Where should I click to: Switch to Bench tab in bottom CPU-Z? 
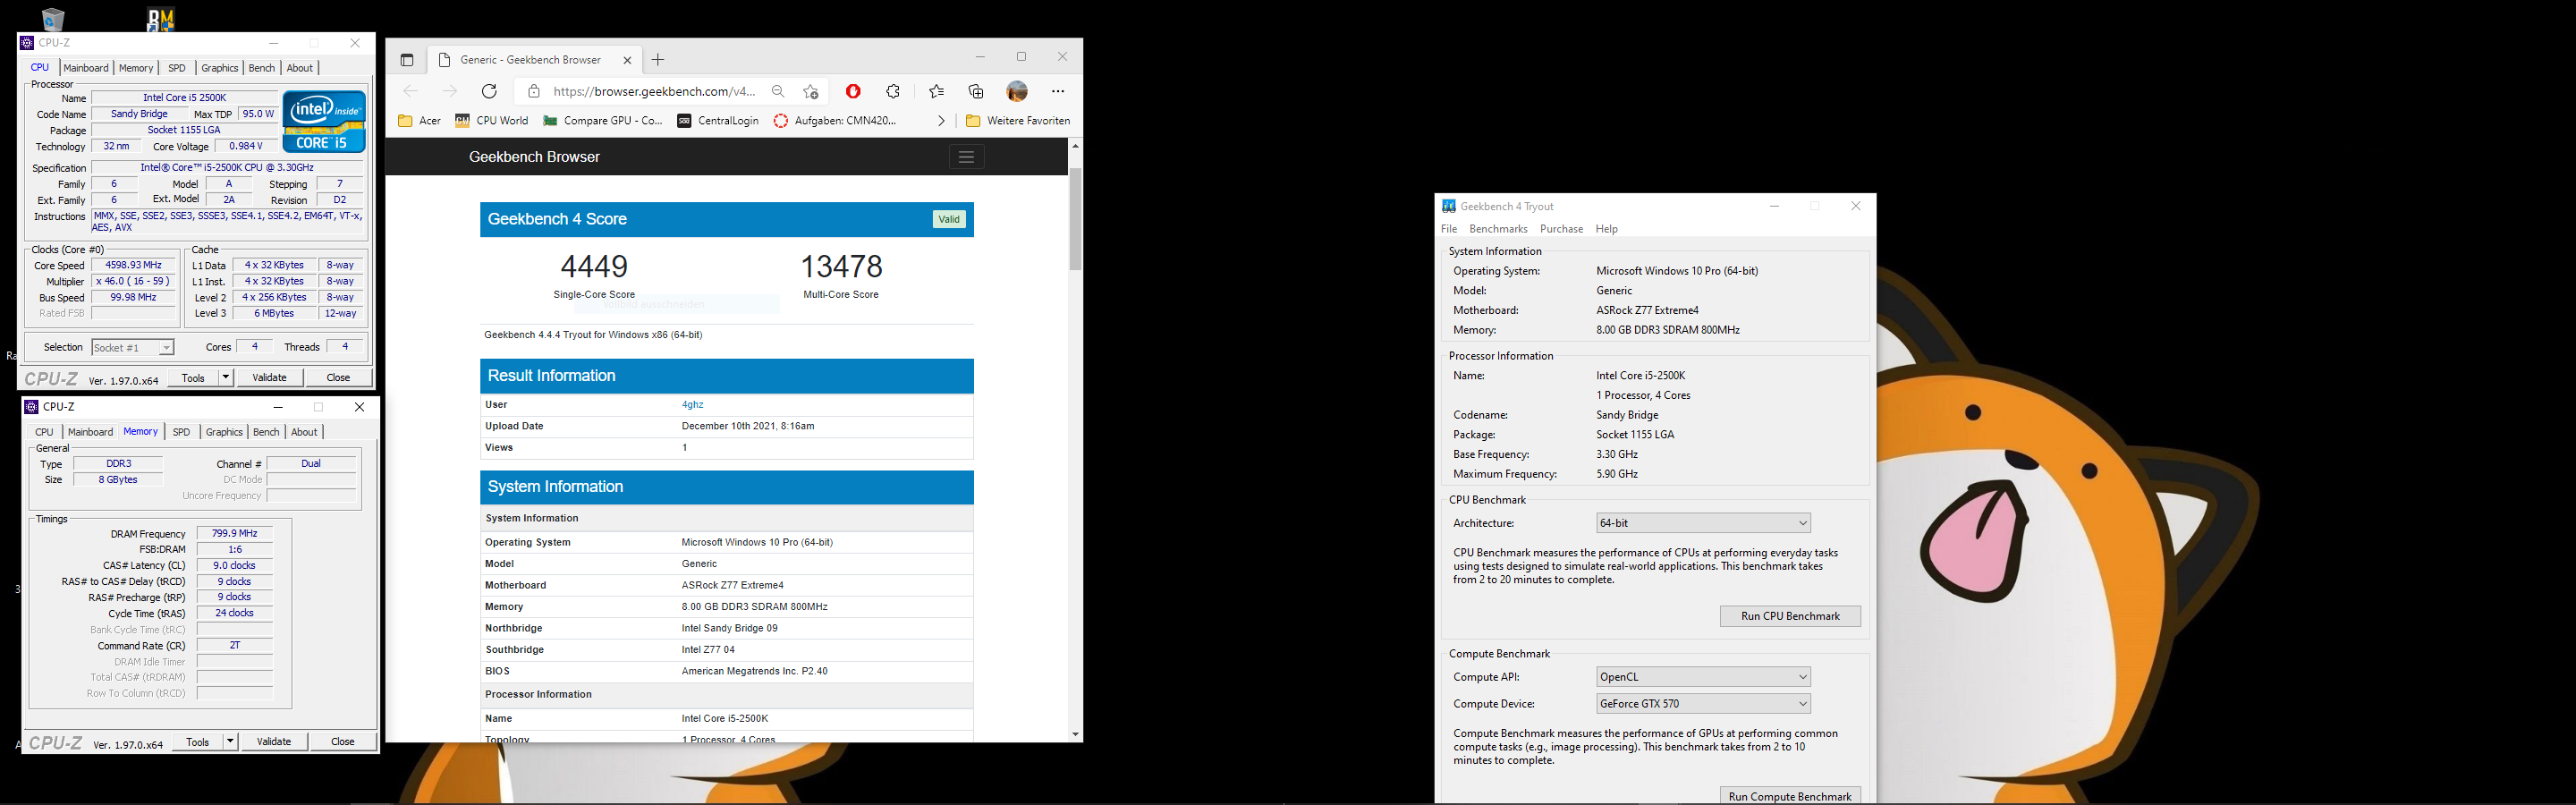tap(266, 432)
